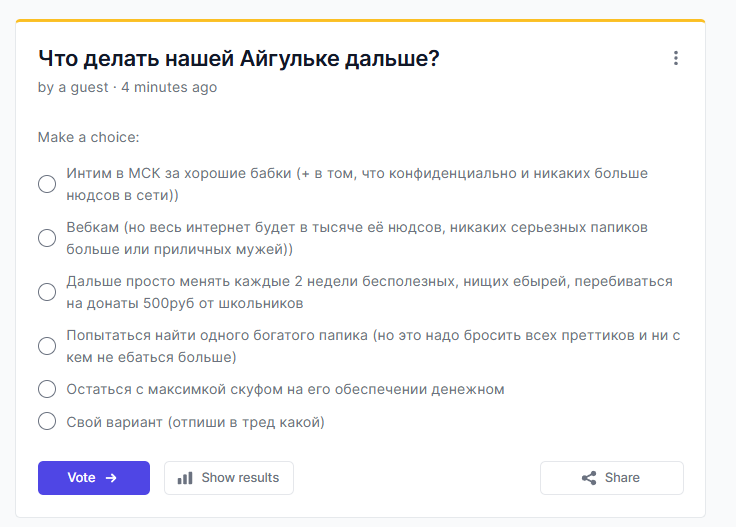Image resolution: width=736 pixels, height=527 pixels.
Task: Select radio button for 'Вебкам' option
Action: 47,238
